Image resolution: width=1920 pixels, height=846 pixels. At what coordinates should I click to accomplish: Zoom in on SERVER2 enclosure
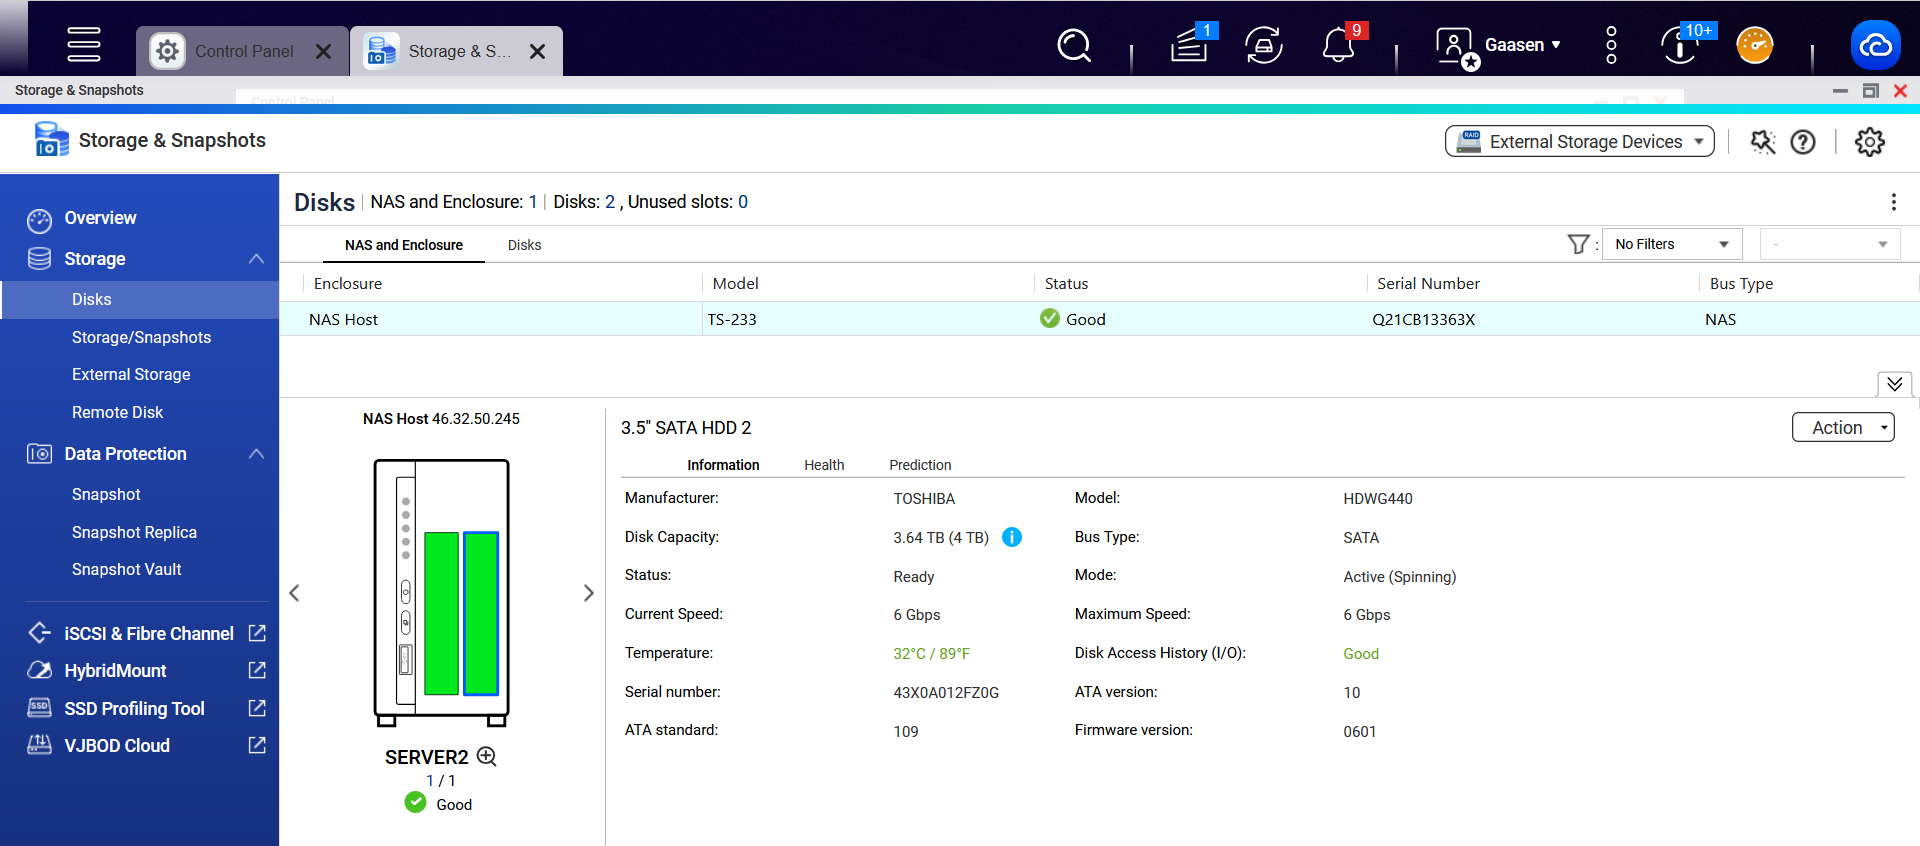[x=487, y=756]
